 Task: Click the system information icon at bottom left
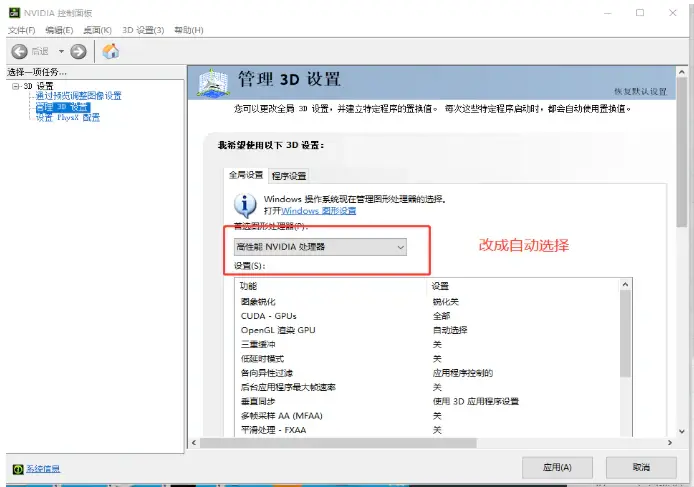(x=18, y=469)
